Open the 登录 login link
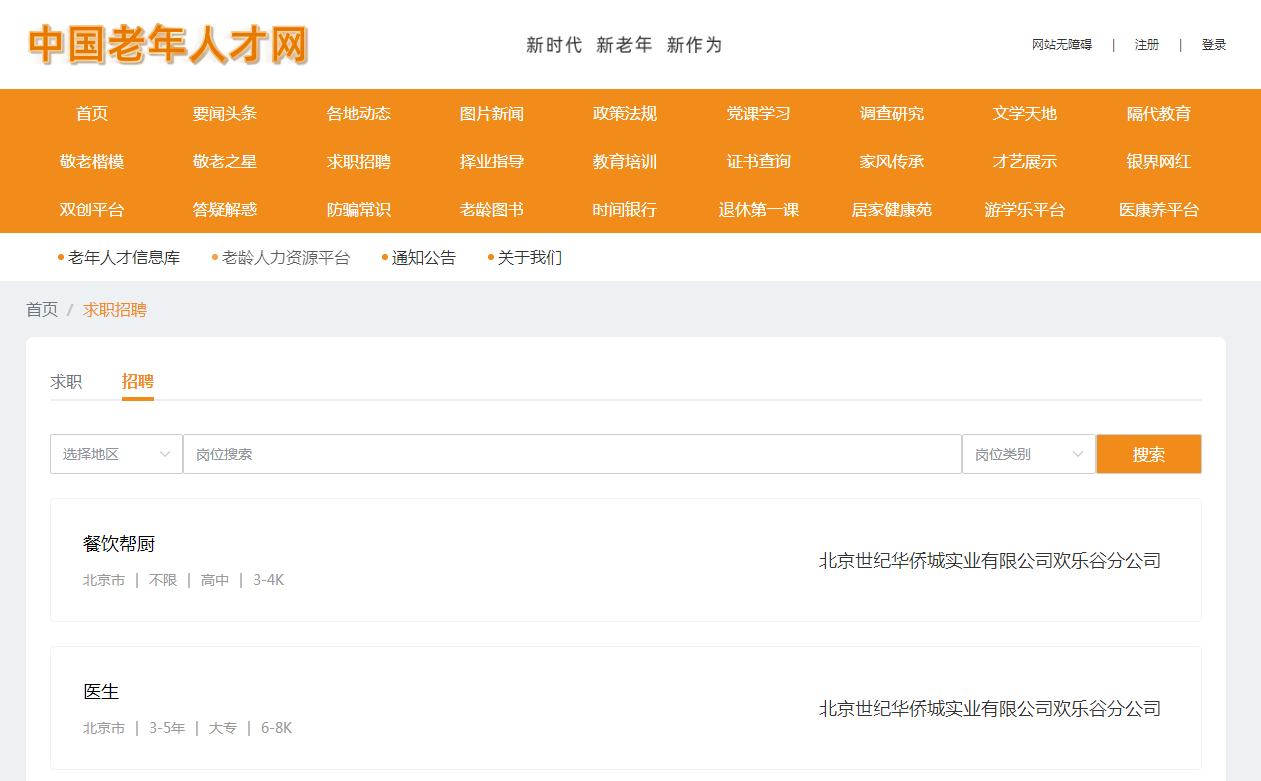The width and height of the screenshot is (1261, 781). (x=1213, y=45)
